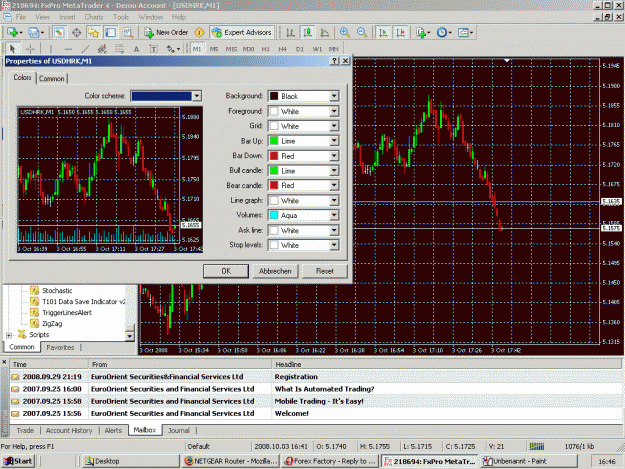Click the MetaEditor yellow diamond icon
The width and height of the screenshot is (625, 469).
click(199, 33)
